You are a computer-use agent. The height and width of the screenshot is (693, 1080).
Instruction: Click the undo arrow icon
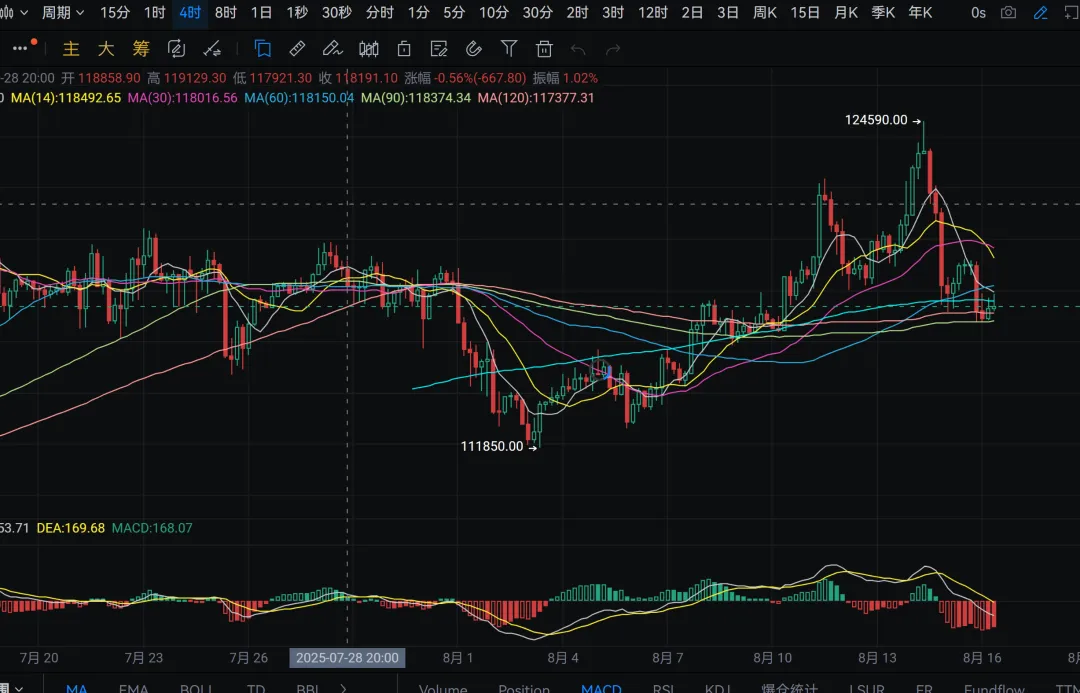(579, 49)
